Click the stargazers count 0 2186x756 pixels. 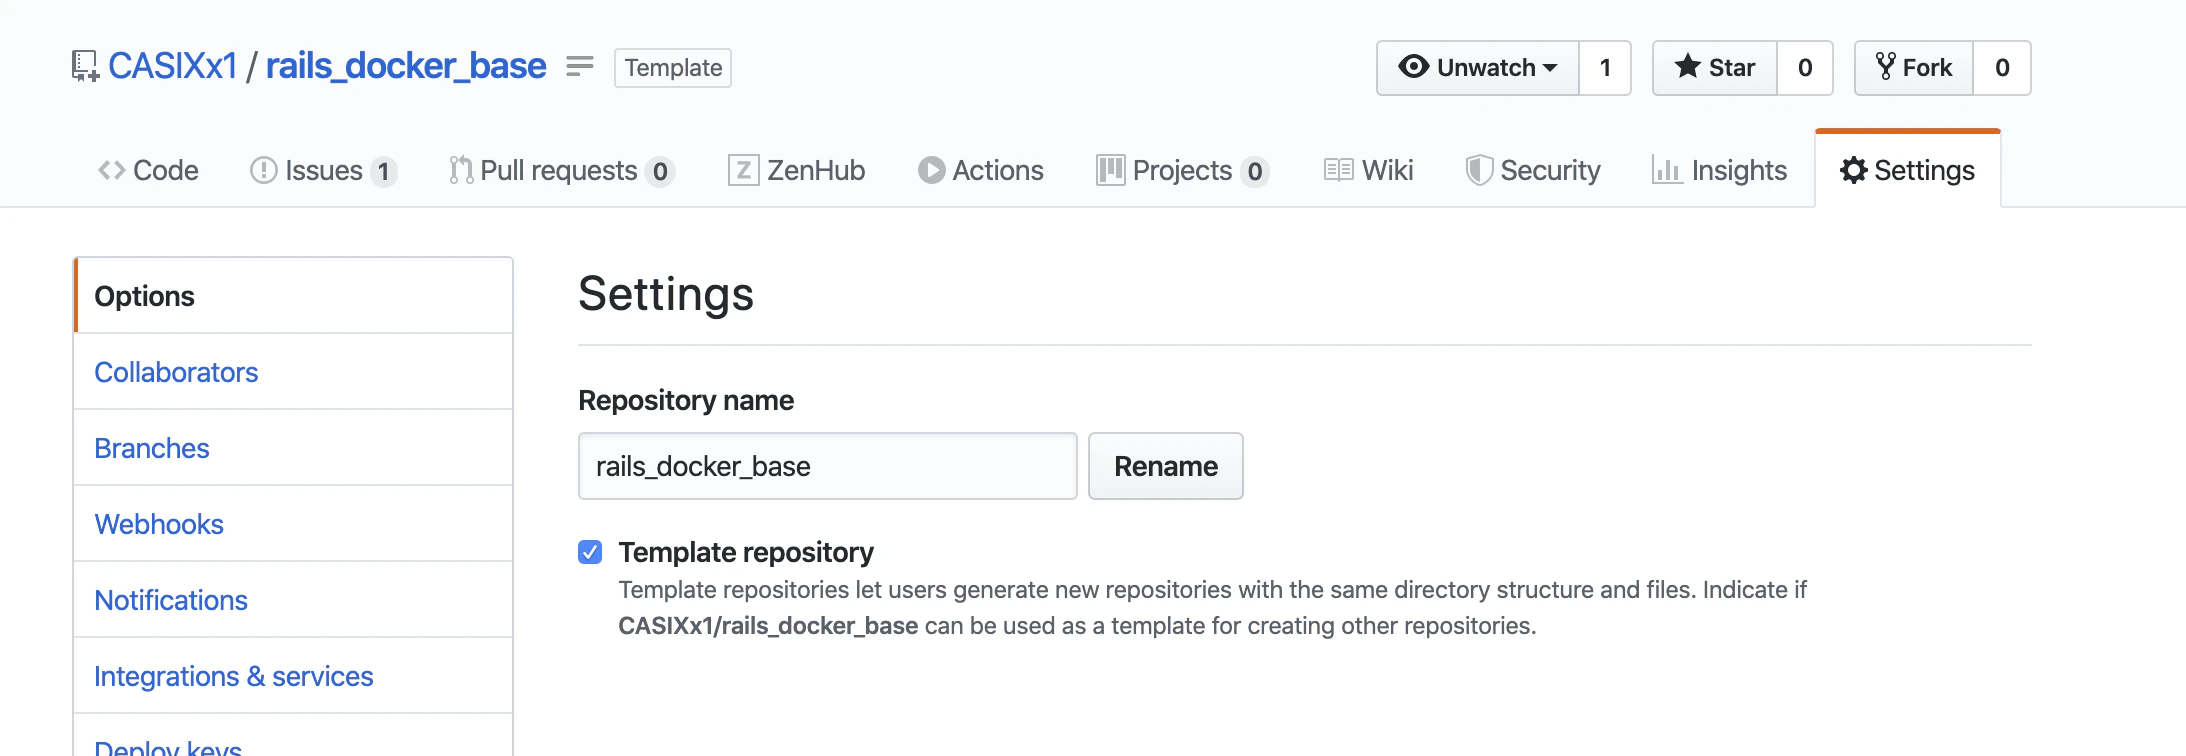pyautogui.click(x=1805, y=68)
